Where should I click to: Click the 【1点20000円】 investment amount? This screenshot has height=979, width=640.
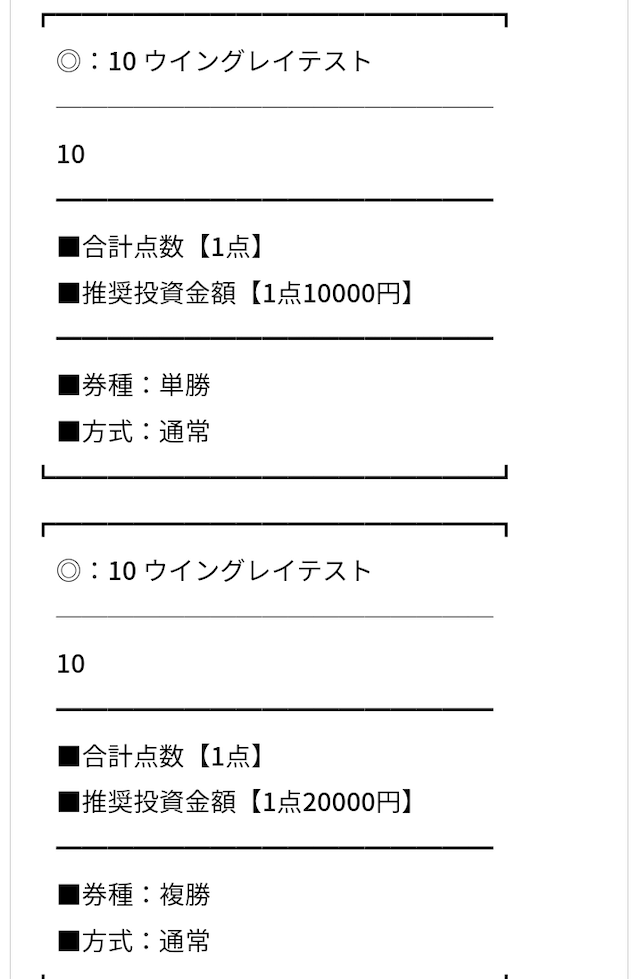point(329,802)
